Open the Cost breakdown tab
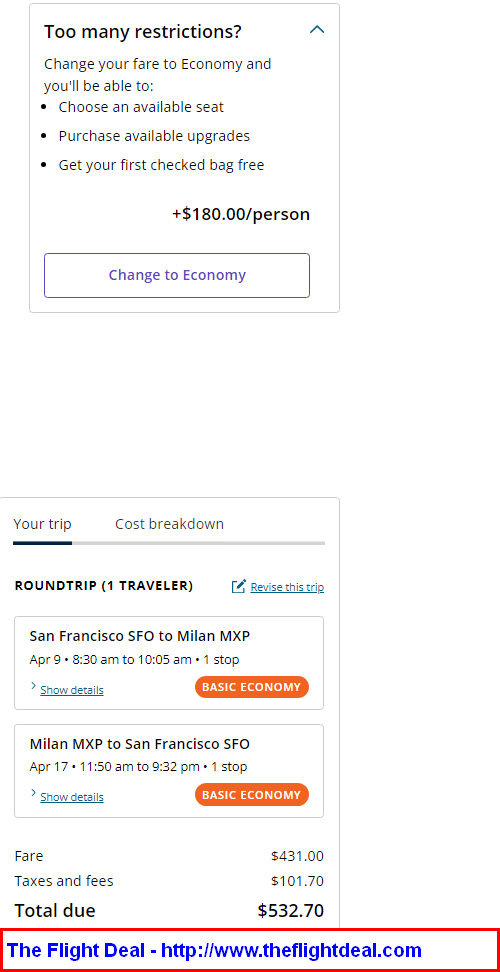The height and width of the screenshot is (972, 500). (169, 524)
